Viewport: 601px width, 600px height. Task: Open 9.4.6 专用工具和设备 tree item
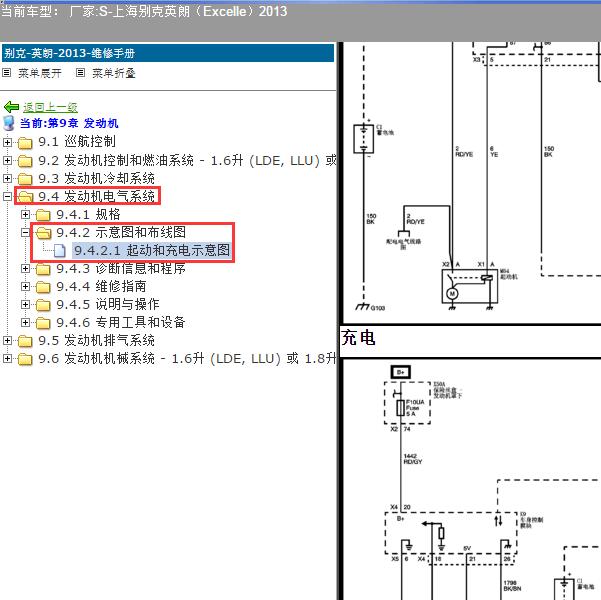(121, 322)
